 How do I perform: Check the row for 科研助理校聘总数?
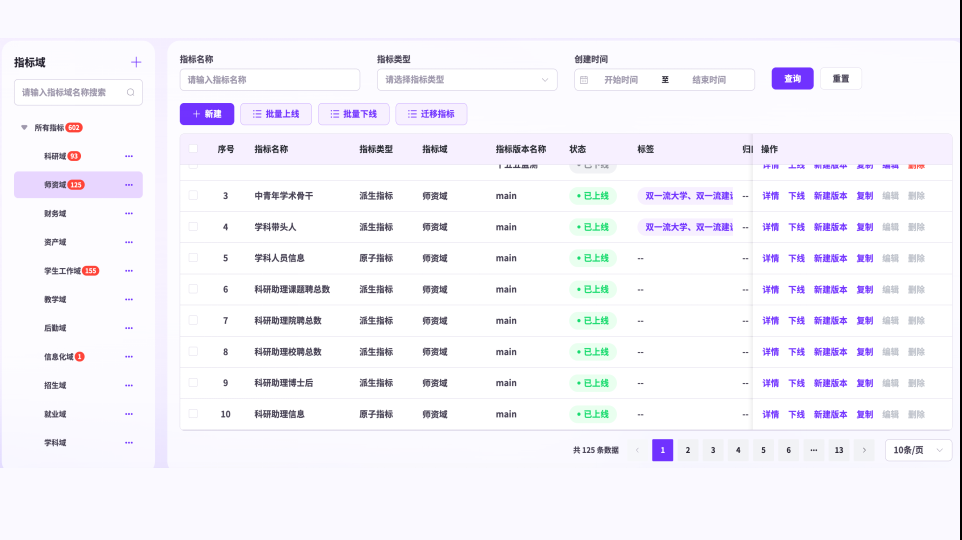(193, 352)
